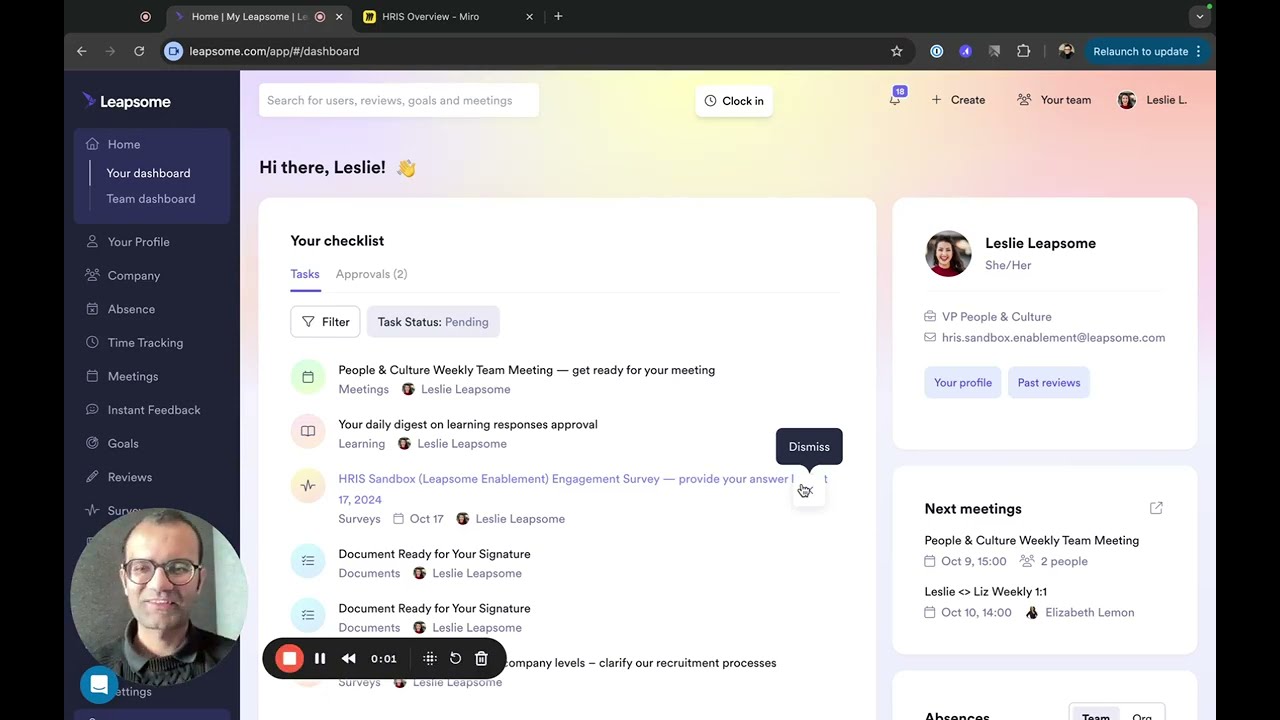Screen dimensions: 1280x720
Task: Open People & Culture Weekly meeting in Next meetings
Action: [1032, 541]
